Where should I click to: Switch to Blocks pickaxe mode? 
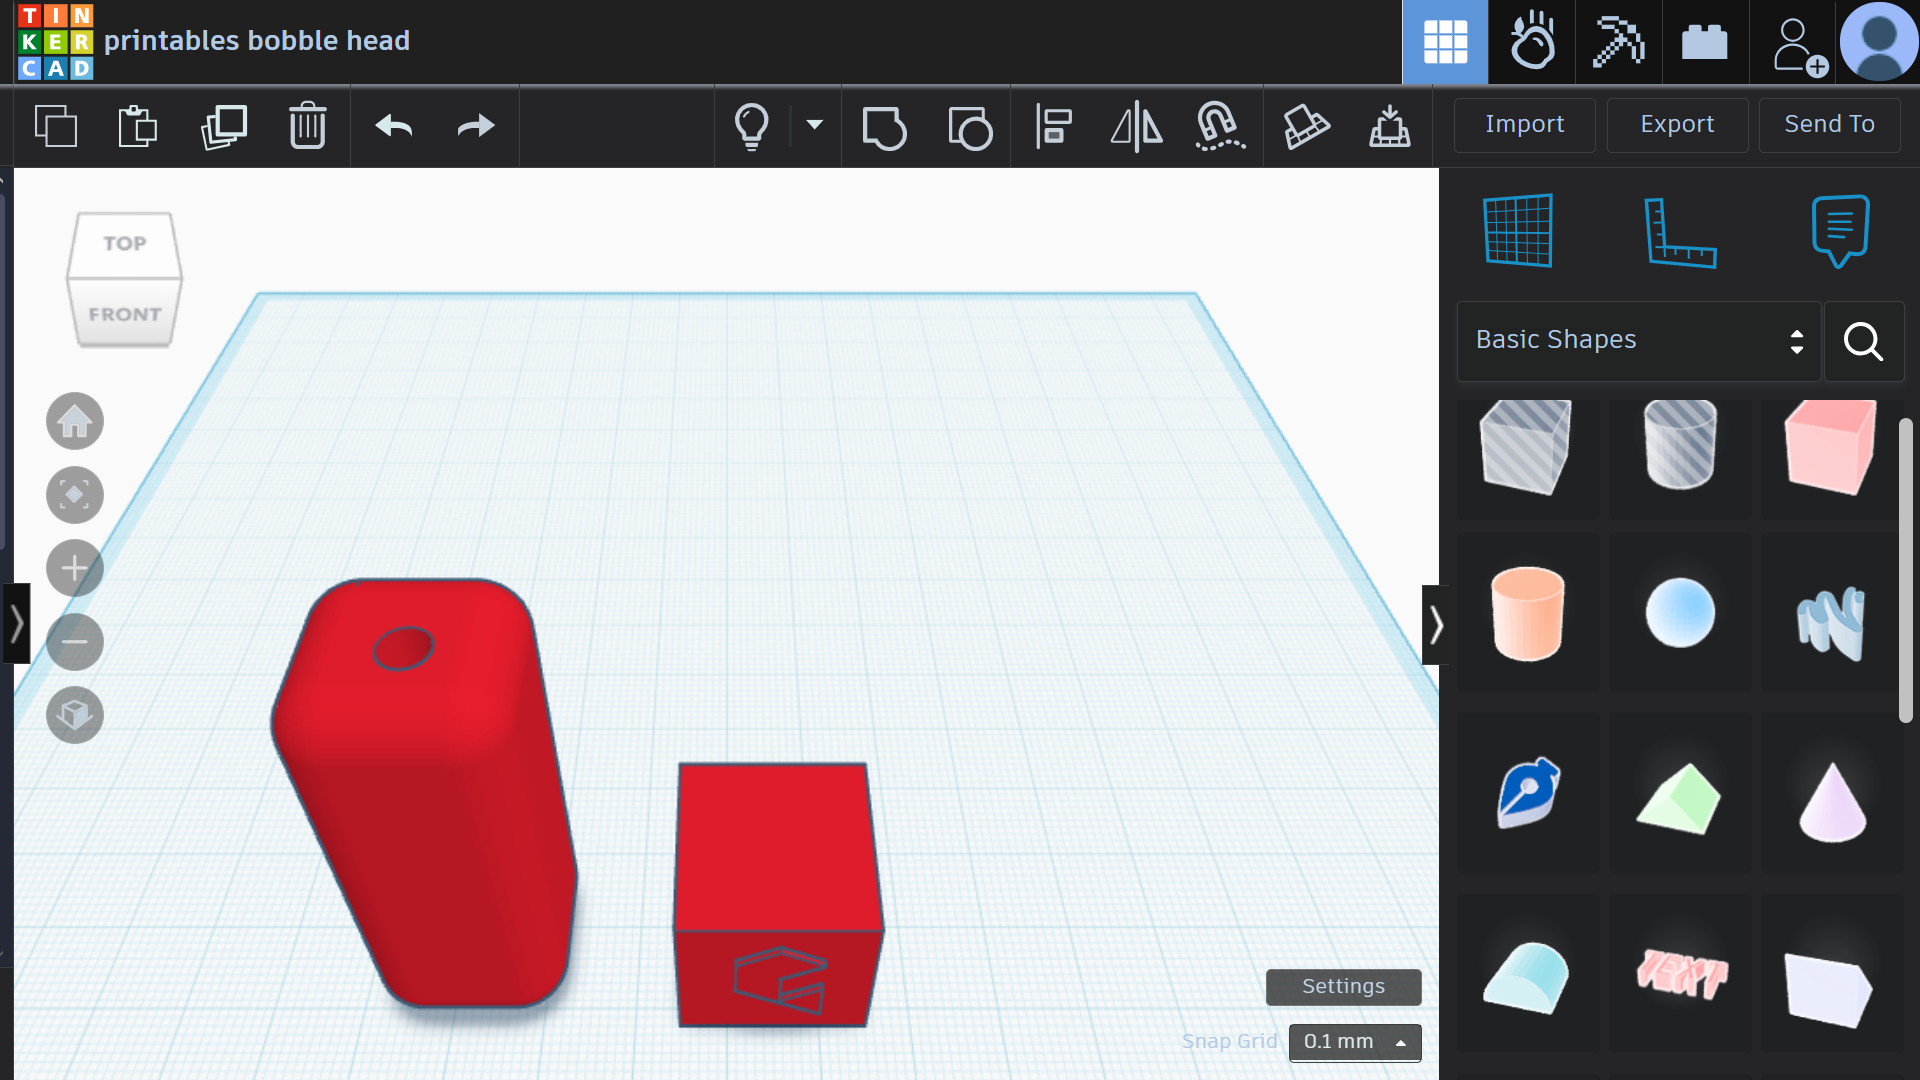(x=1619, y=42)
